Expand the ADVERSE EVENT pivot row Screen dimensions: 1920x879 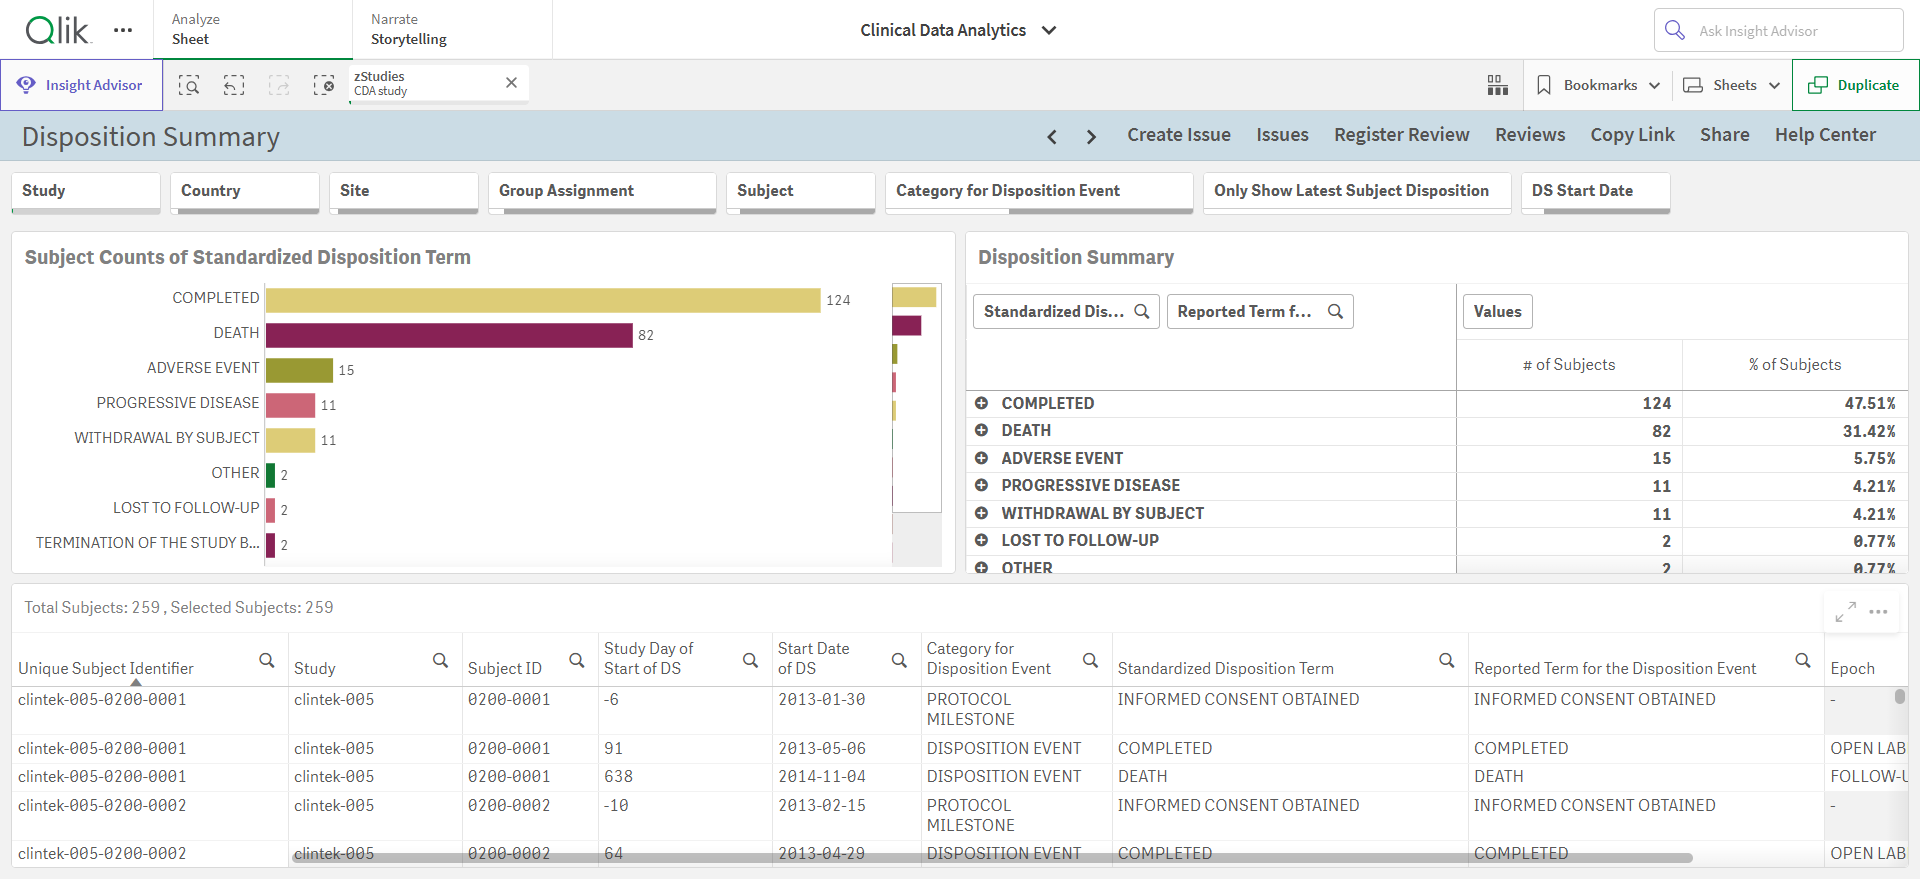(982, 458)
